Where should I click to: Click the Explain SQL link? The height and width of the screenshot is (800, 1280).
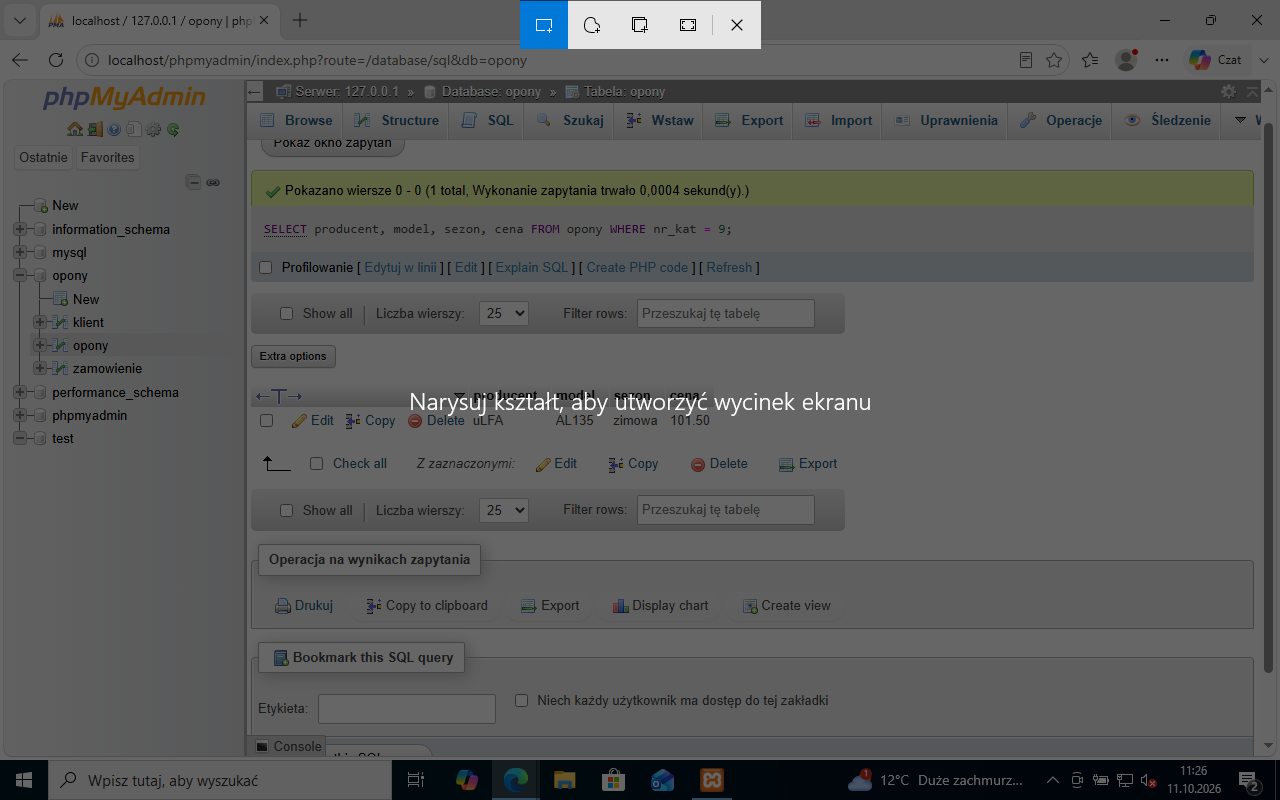(532, 268)
